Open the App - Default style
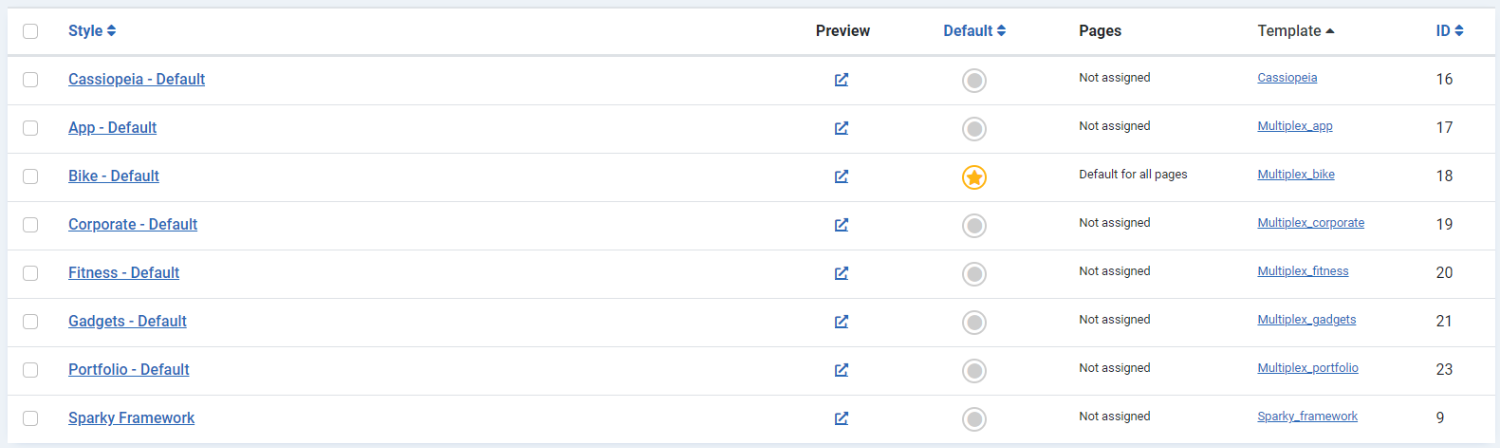This screenshot has height=448, width=1500. pyautogui.click(x=112, y=128)
